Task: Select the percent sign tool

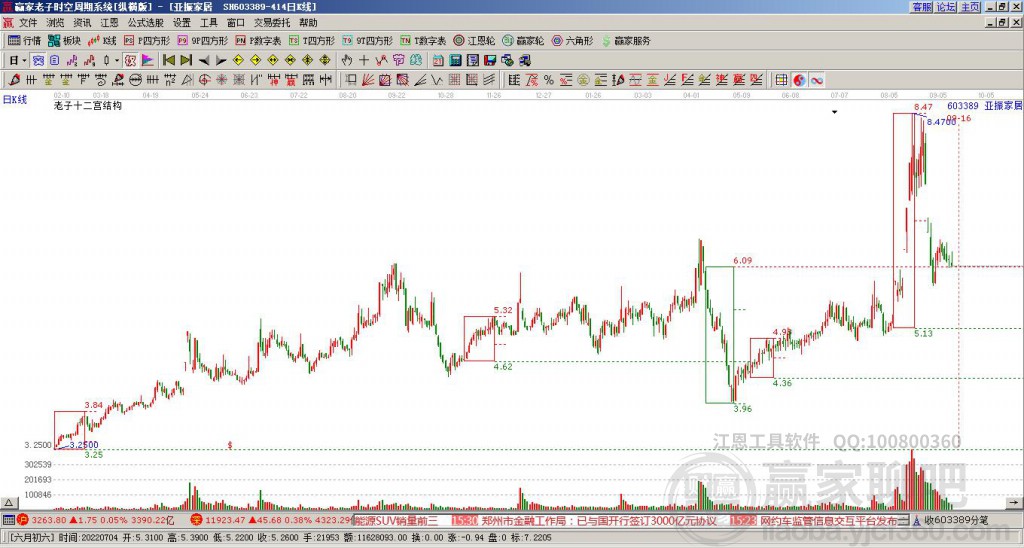Action: pos(548,80)
